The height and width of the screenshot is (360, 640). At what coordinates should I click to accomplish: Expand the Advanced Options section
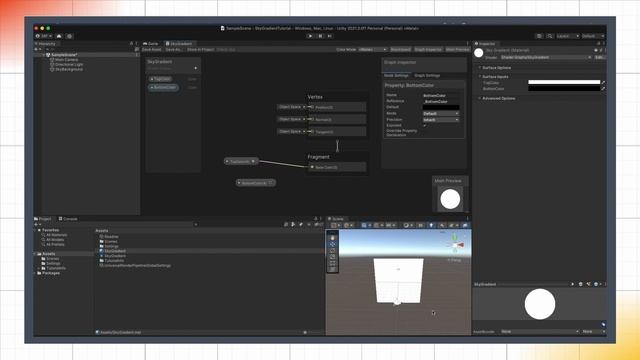498,98
